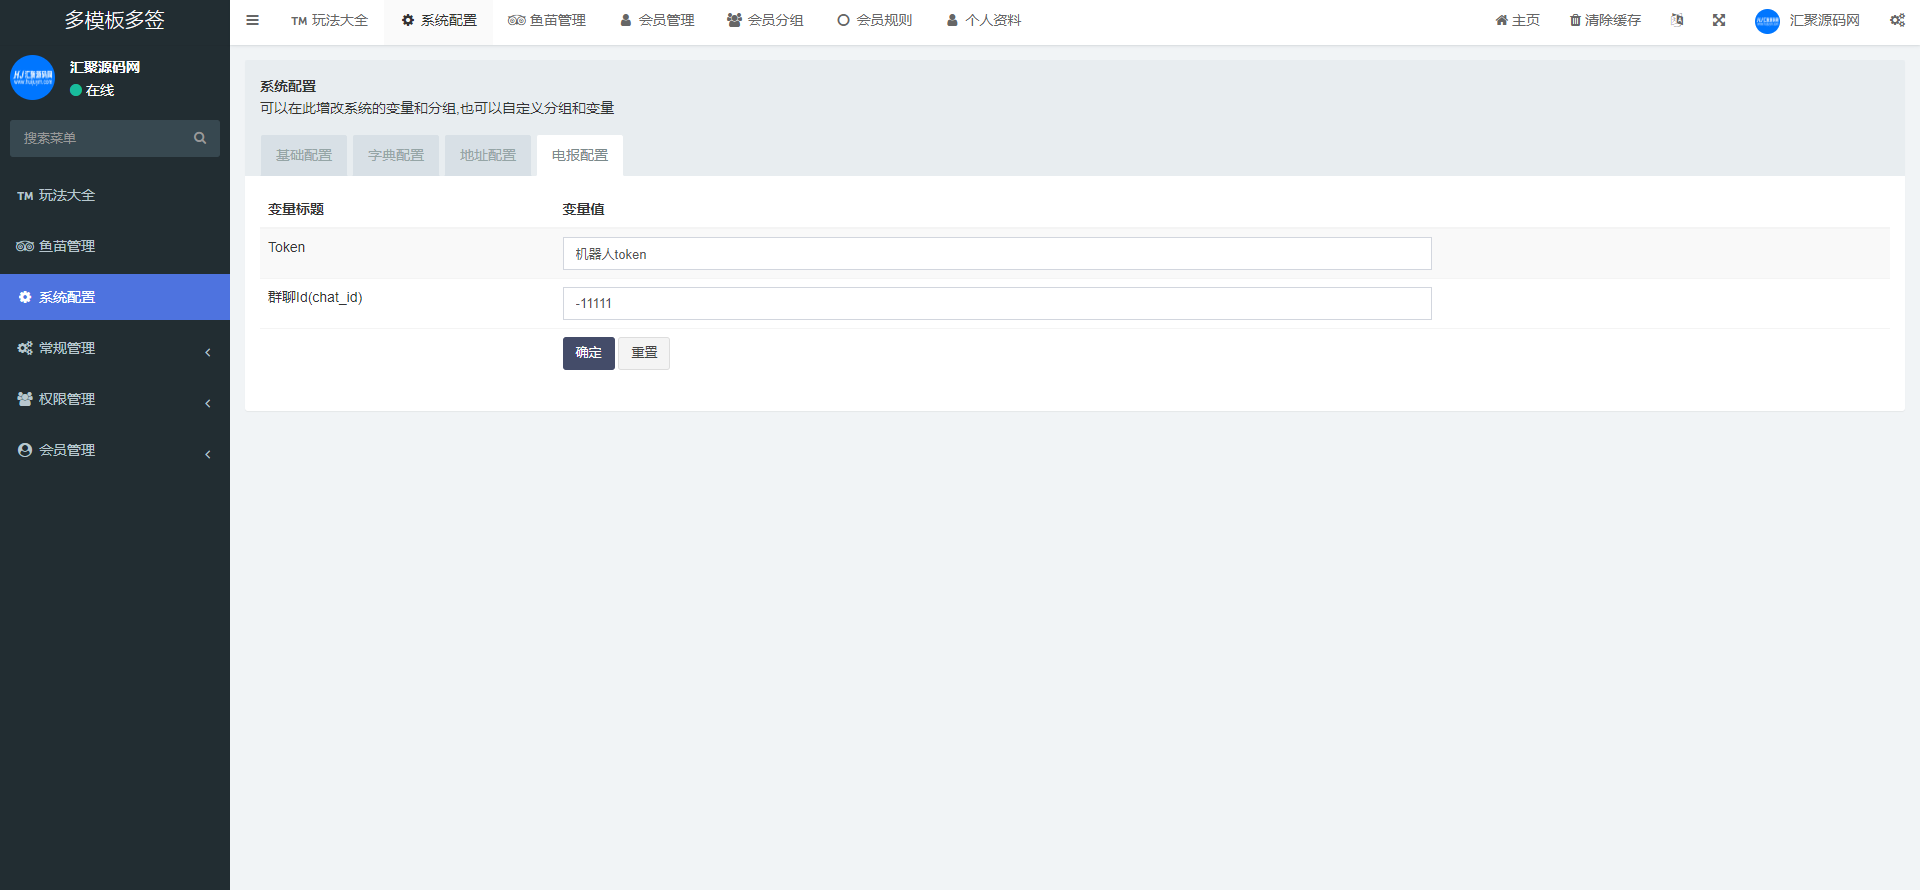Open 常规管理 in the sidebar
Viewport: 1920px width, 890px height.
point(115,348)
